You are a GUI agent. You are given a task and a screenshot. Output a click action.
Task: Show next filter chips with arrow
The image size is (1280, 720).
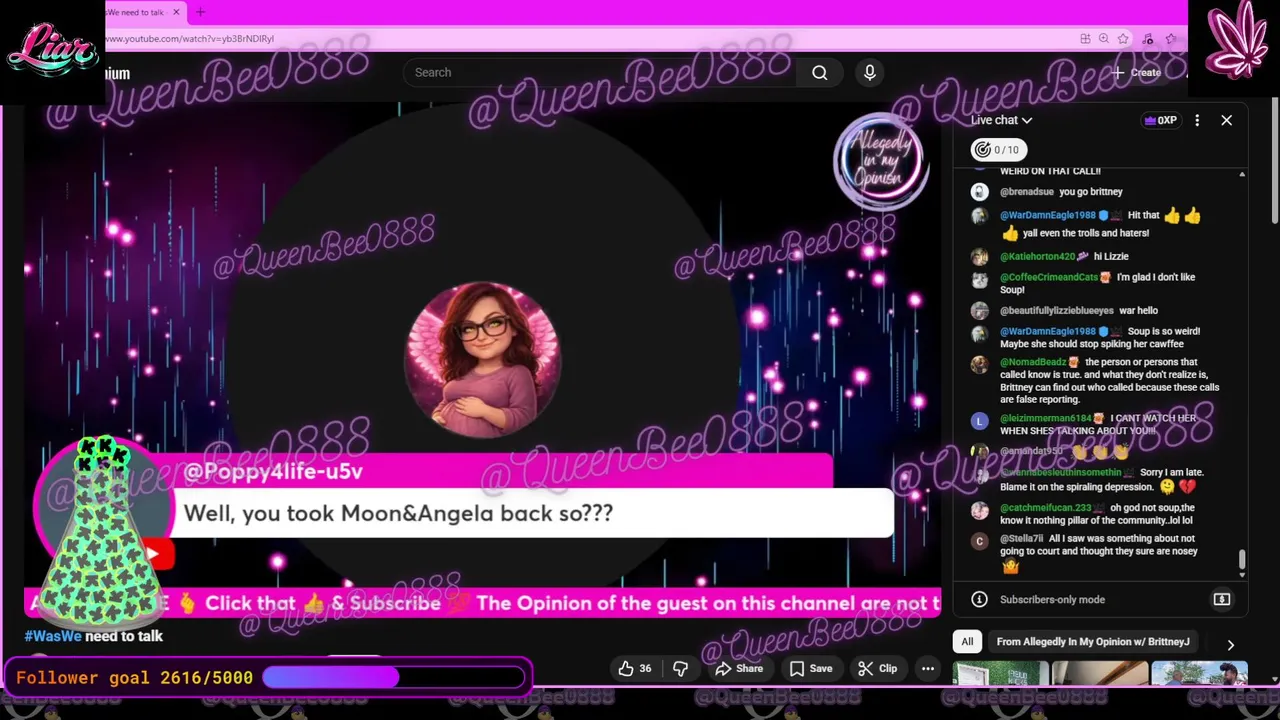(x=1230, y=645)
